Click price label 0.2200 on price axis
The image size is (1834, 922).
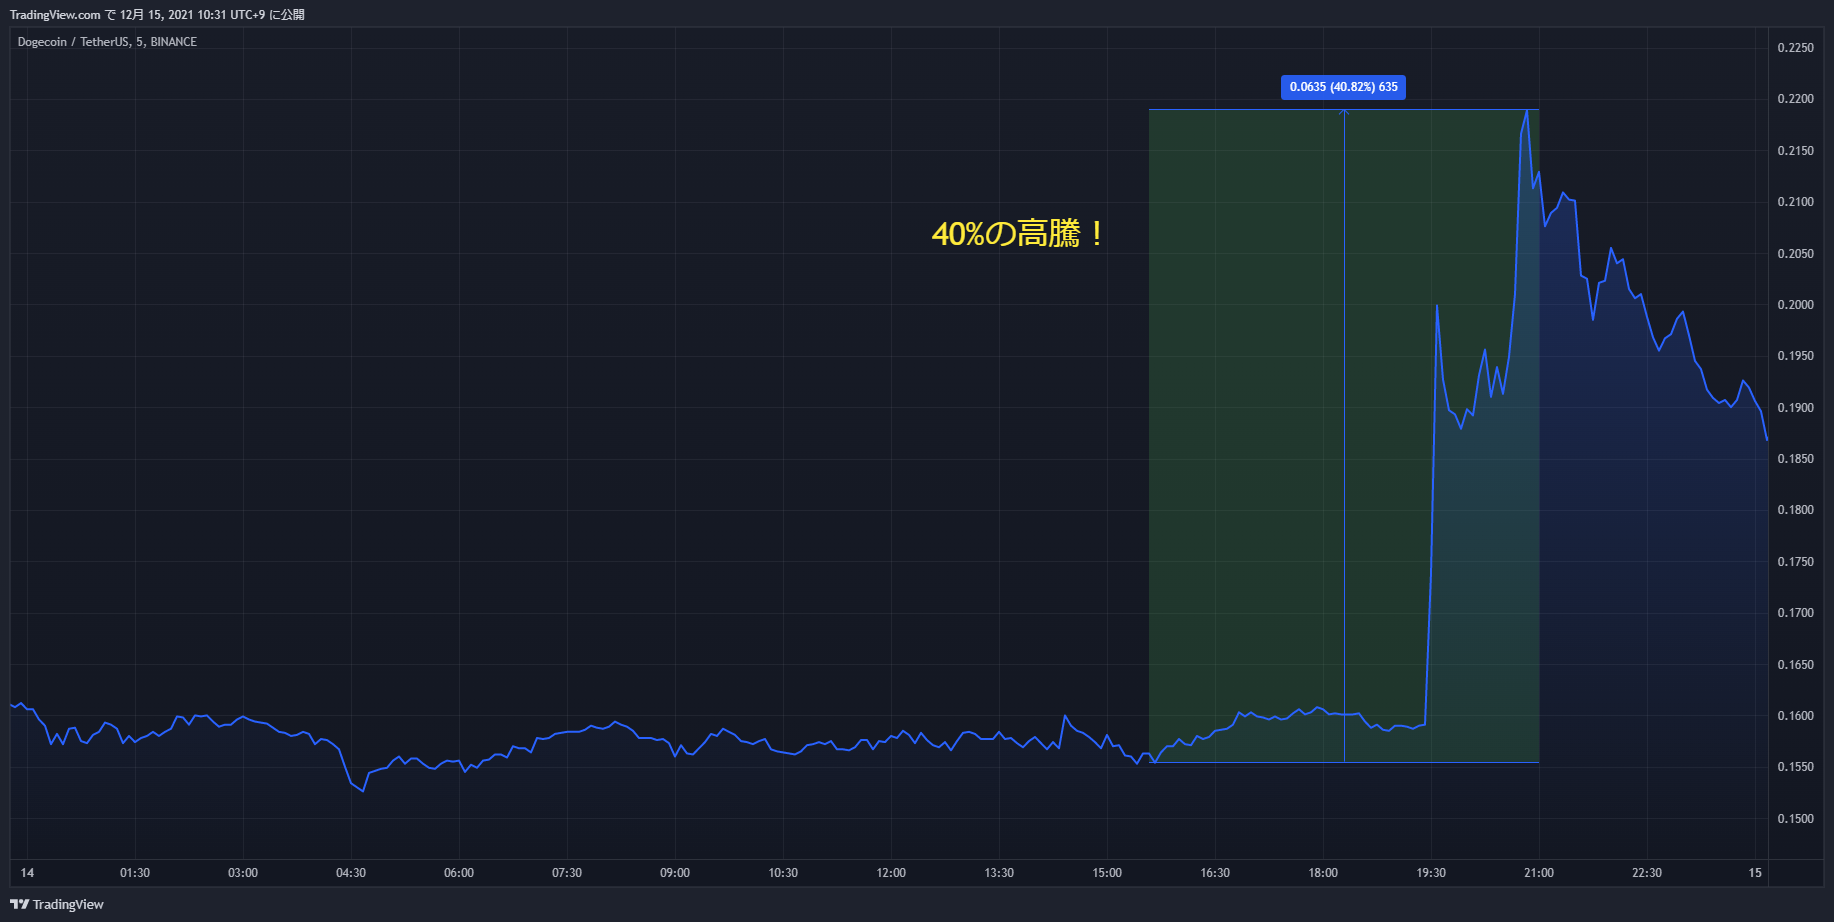coord(1795,99)
